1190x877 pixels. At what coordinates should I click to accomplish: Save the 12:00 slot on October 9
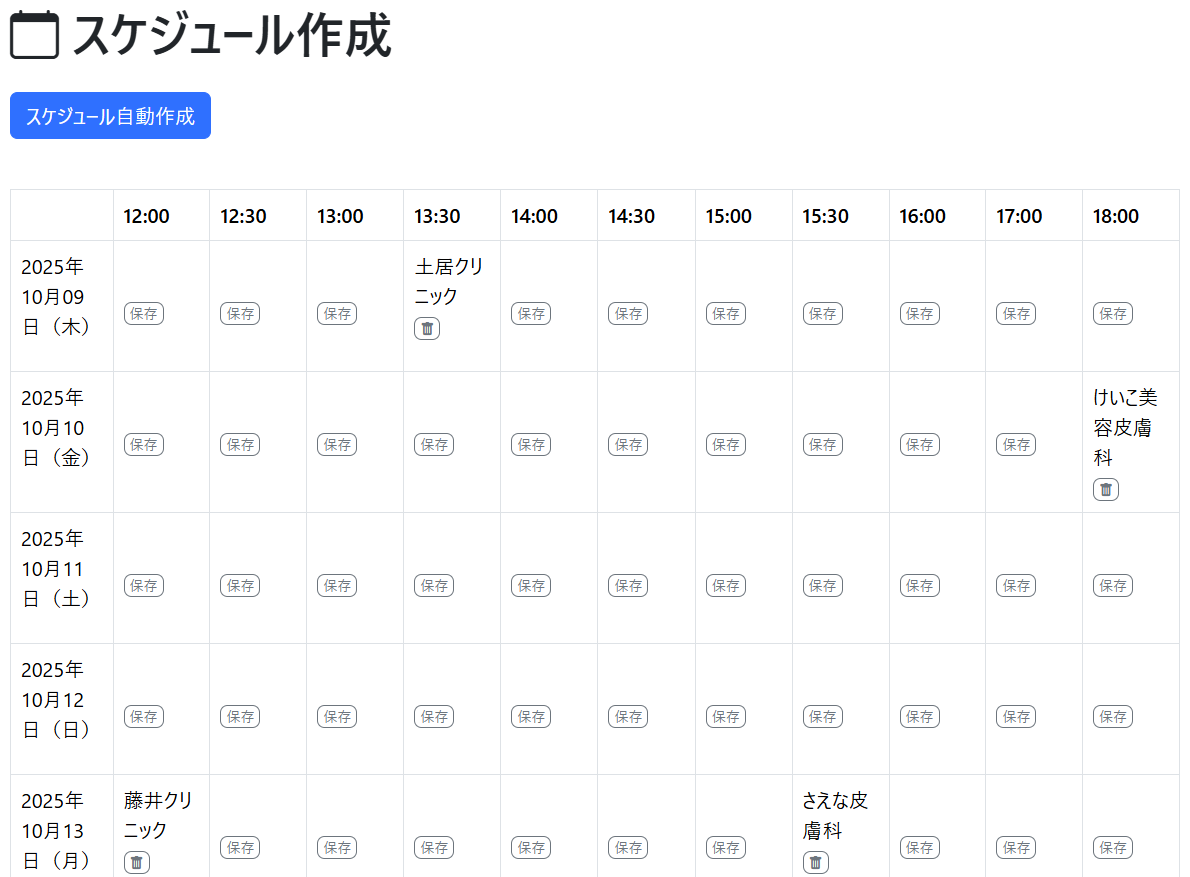pyautogui.click(x=143, y=313)
